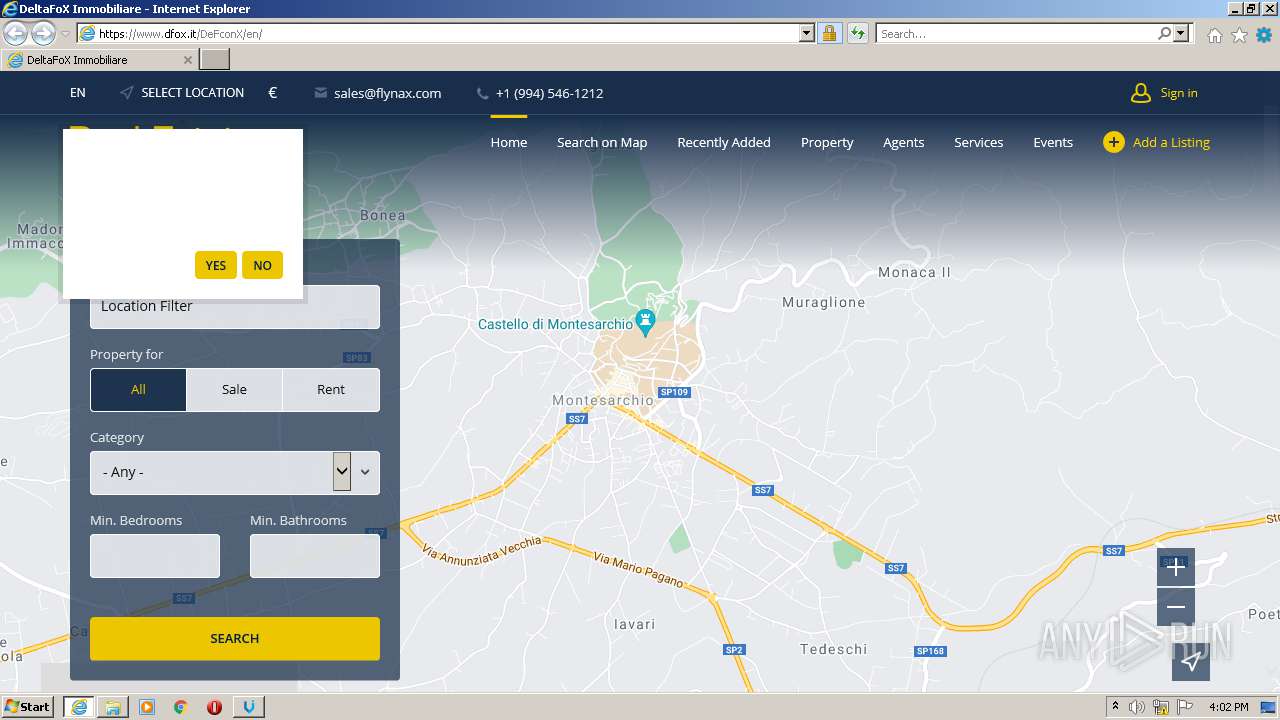Open the Events menu item
This screenshot has width=1280, height=720.
[1053, 142]
